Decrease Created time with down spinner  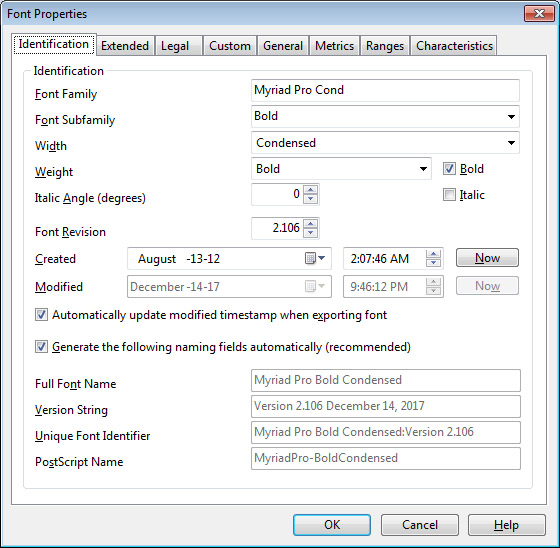(434, 263)
